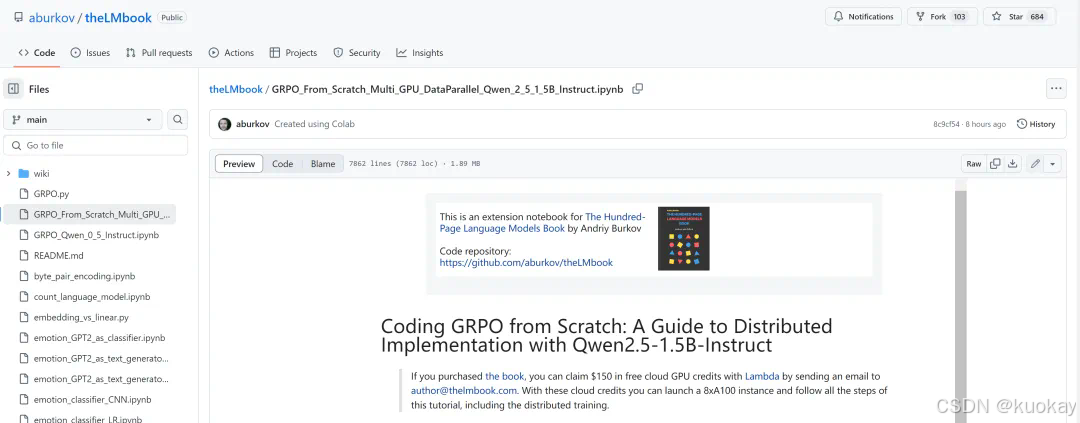Switch to the Code view toggle

282,164
